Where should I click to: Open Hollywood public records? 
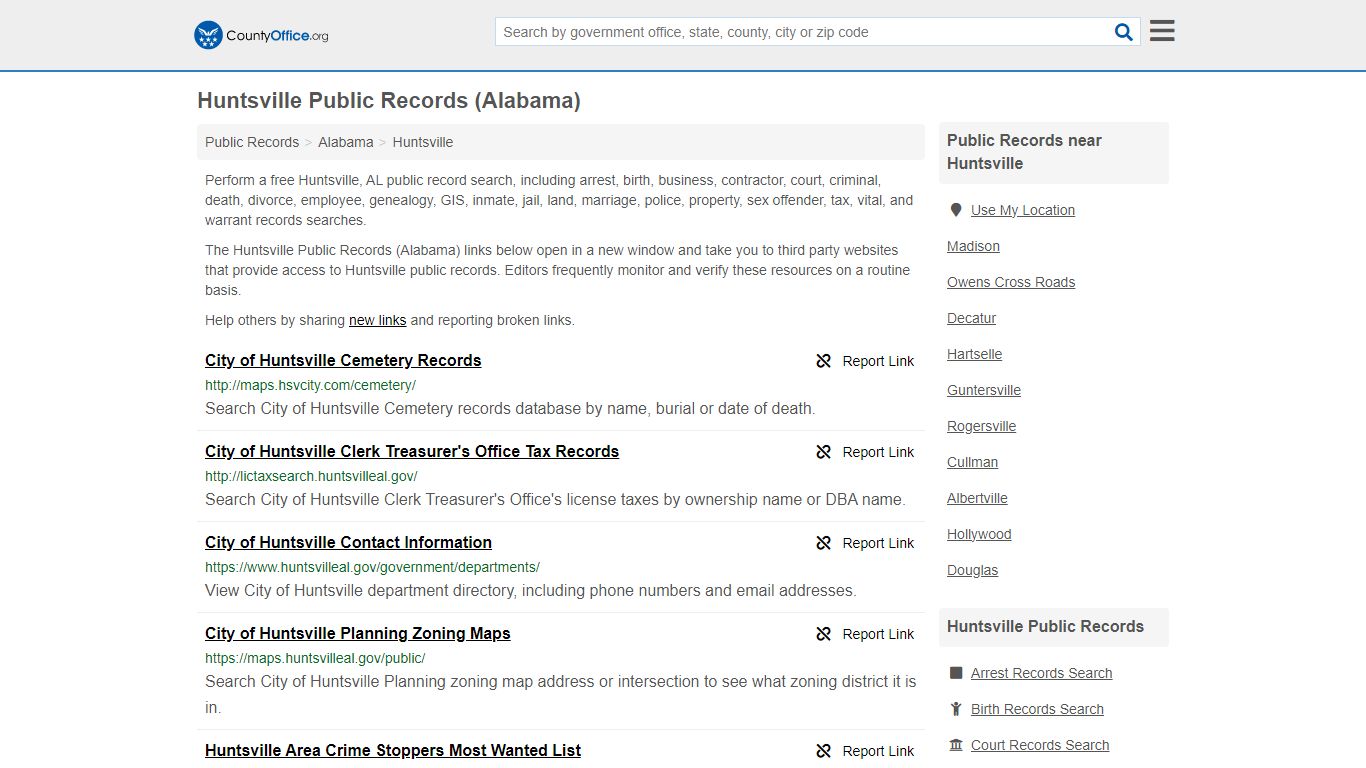(x=979, y=534)
